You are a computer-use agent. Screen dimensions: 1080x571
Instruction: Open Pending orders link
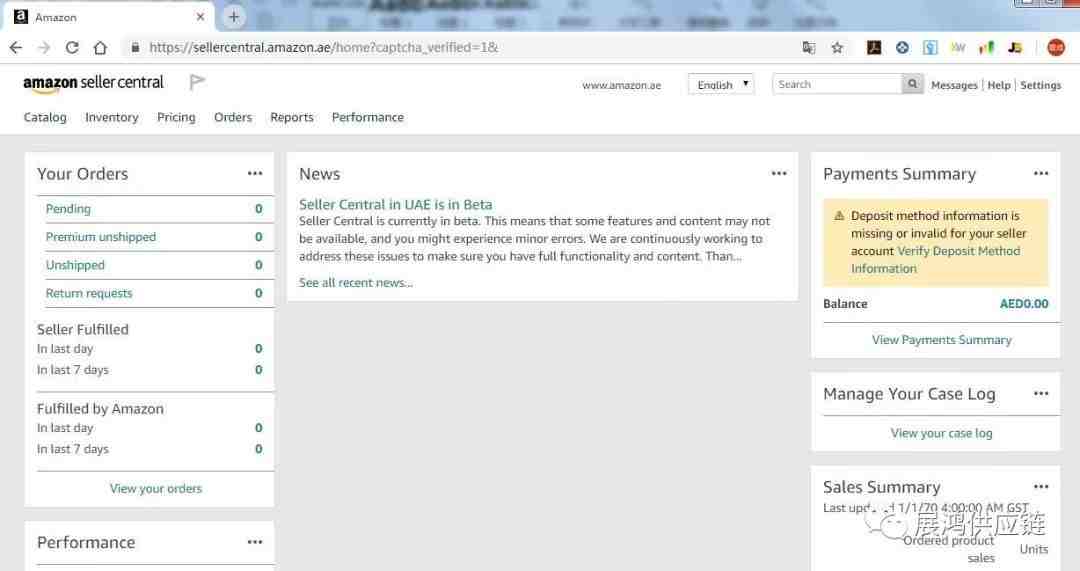[68, 209]
